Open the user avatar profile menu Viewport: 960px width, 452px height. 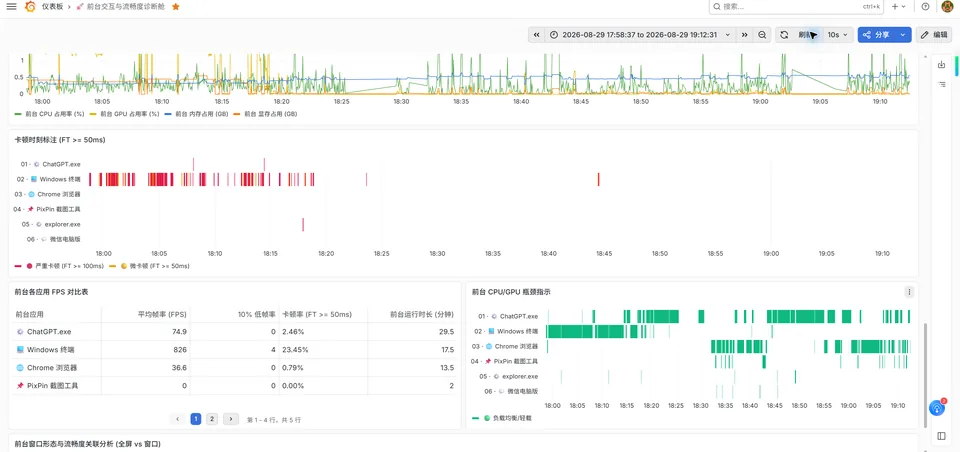[947, 7]
